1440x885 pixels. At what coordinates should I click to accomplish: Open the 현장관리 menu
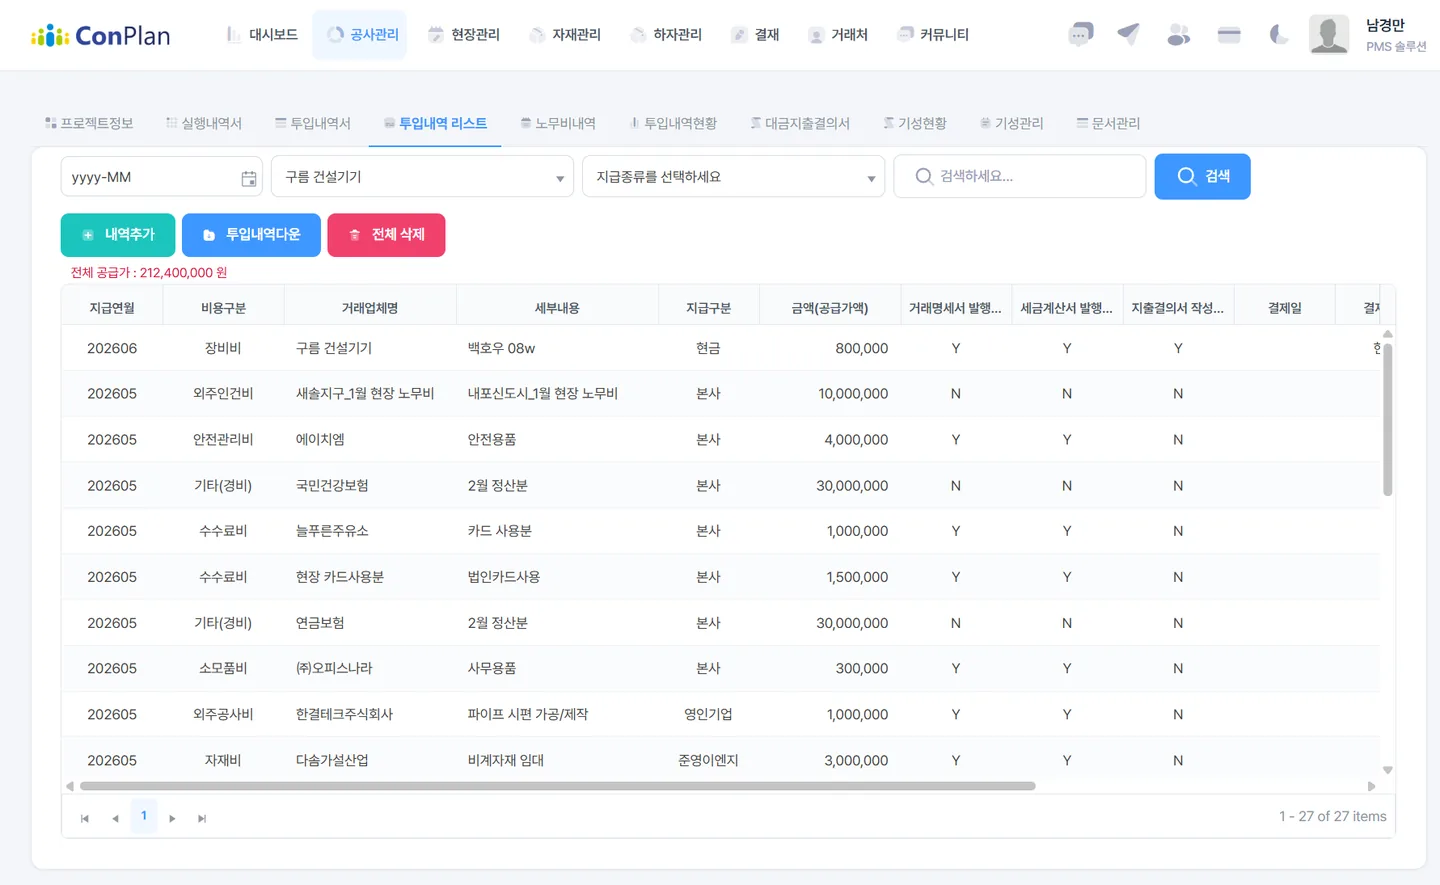coord(464,35)
